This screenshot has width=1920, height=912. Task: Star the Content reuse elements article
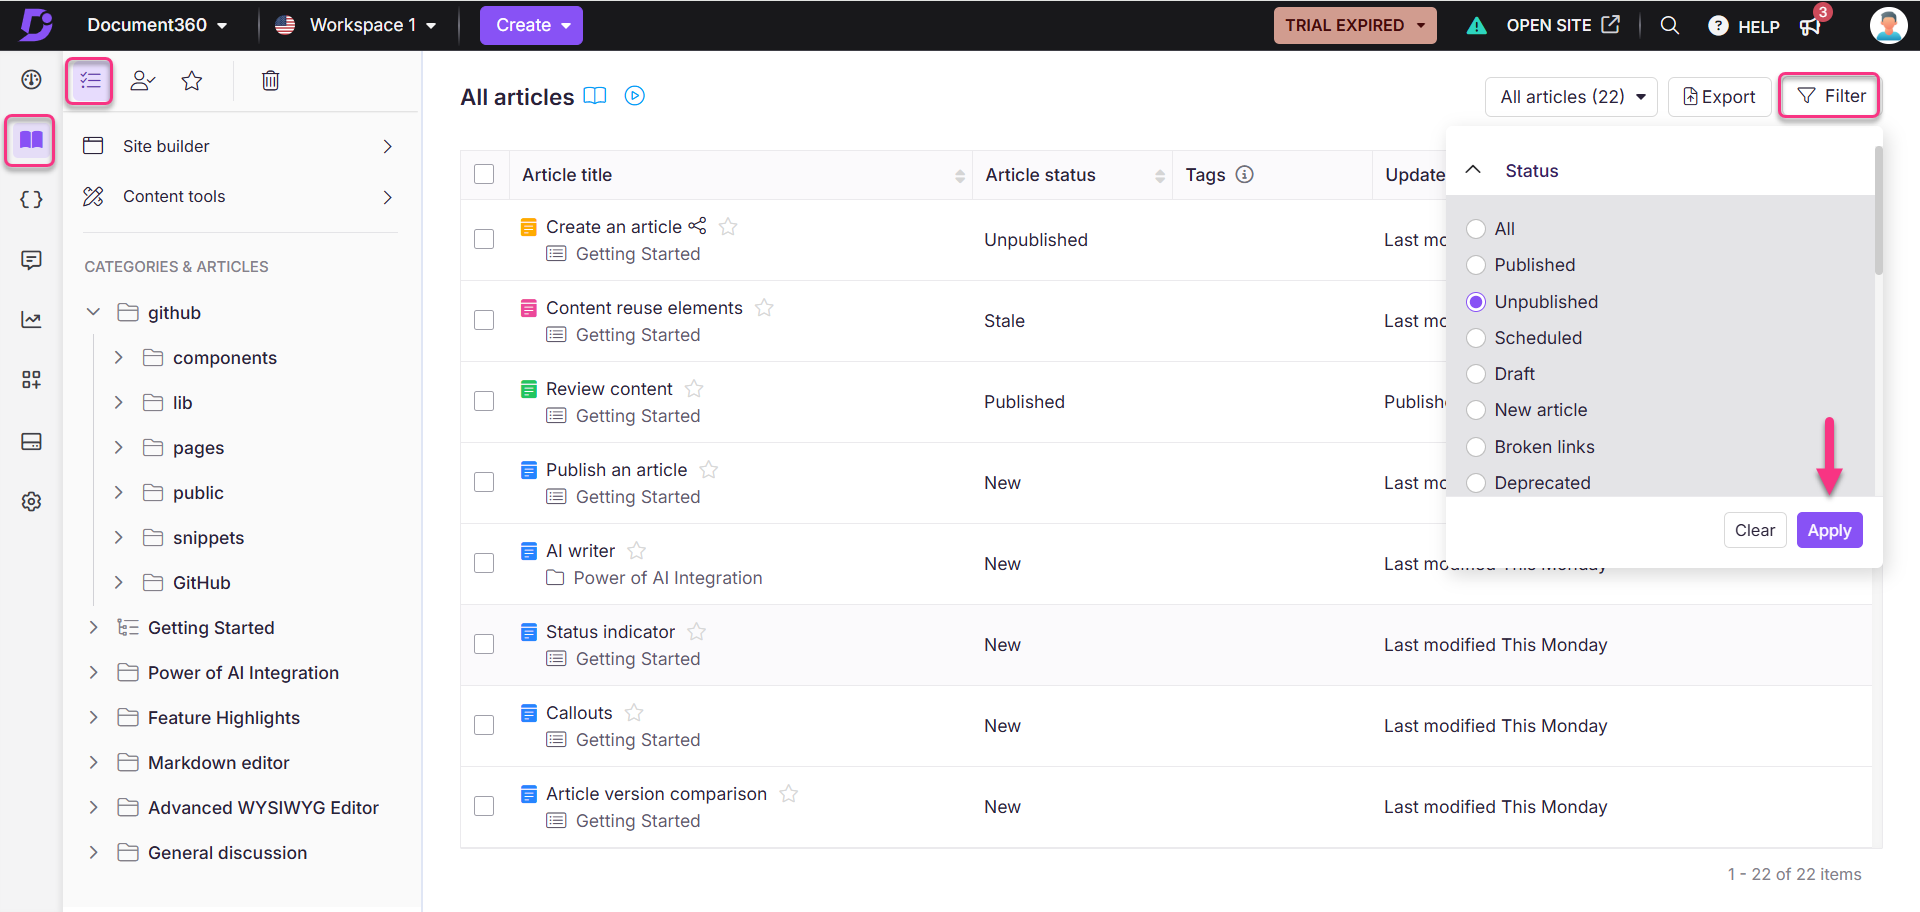point(764,308)
